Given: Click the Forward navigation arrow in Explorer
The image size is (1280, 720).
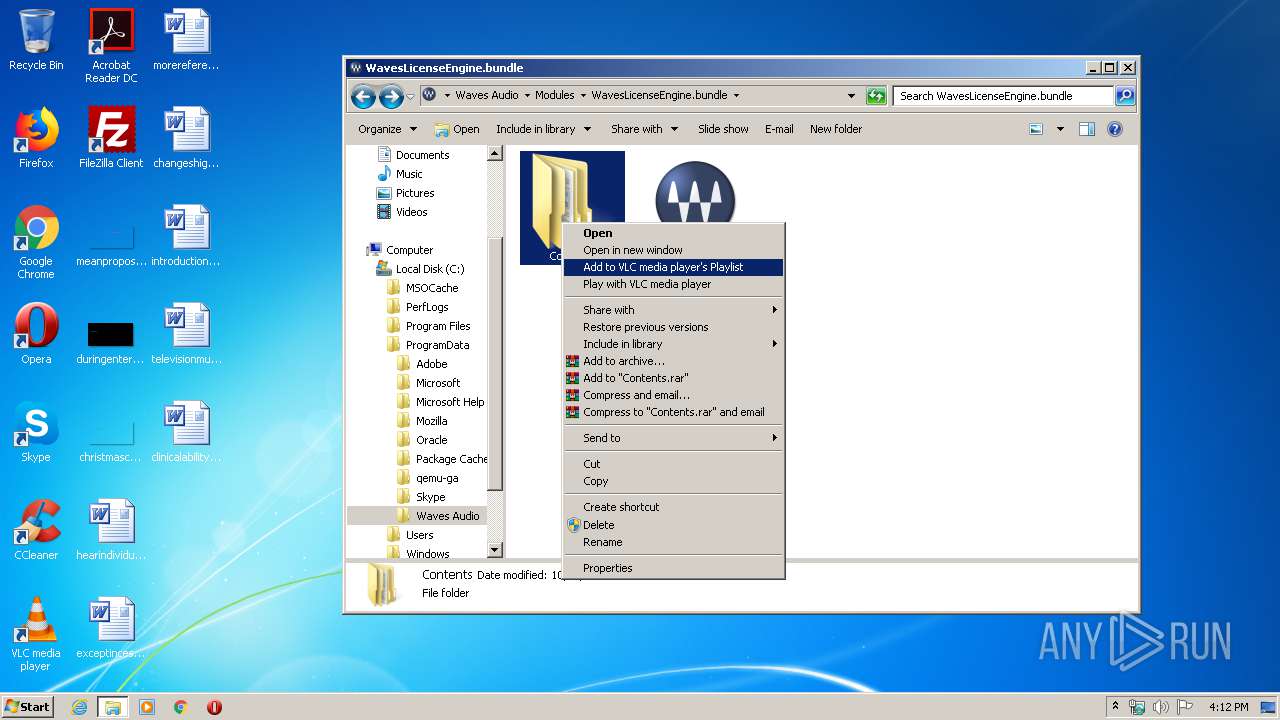Looking at the screenshot, I should (x=391, y=96).
